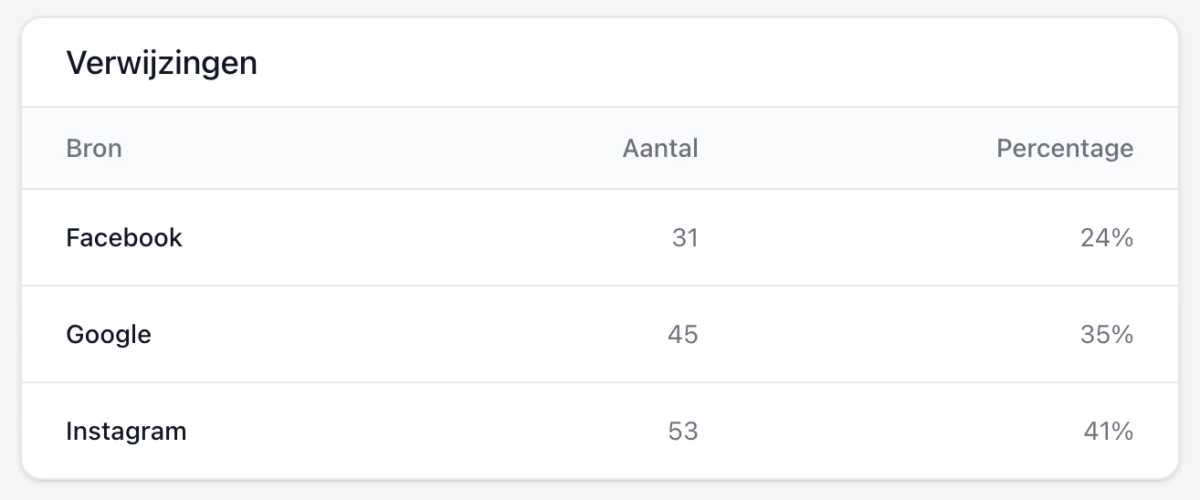
Task: Select the Google source name
Action: point(109,335)
